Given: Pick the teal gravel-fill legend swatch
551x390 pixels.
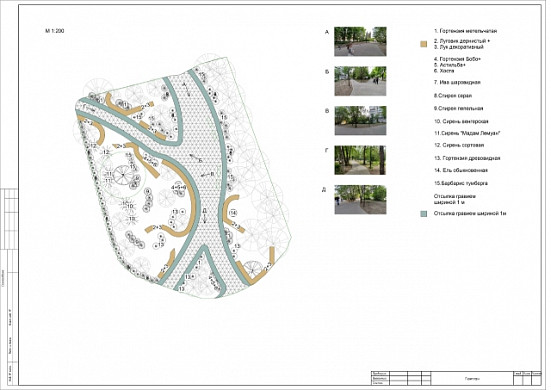Looking at the screenshot, I should pos(424,214).
